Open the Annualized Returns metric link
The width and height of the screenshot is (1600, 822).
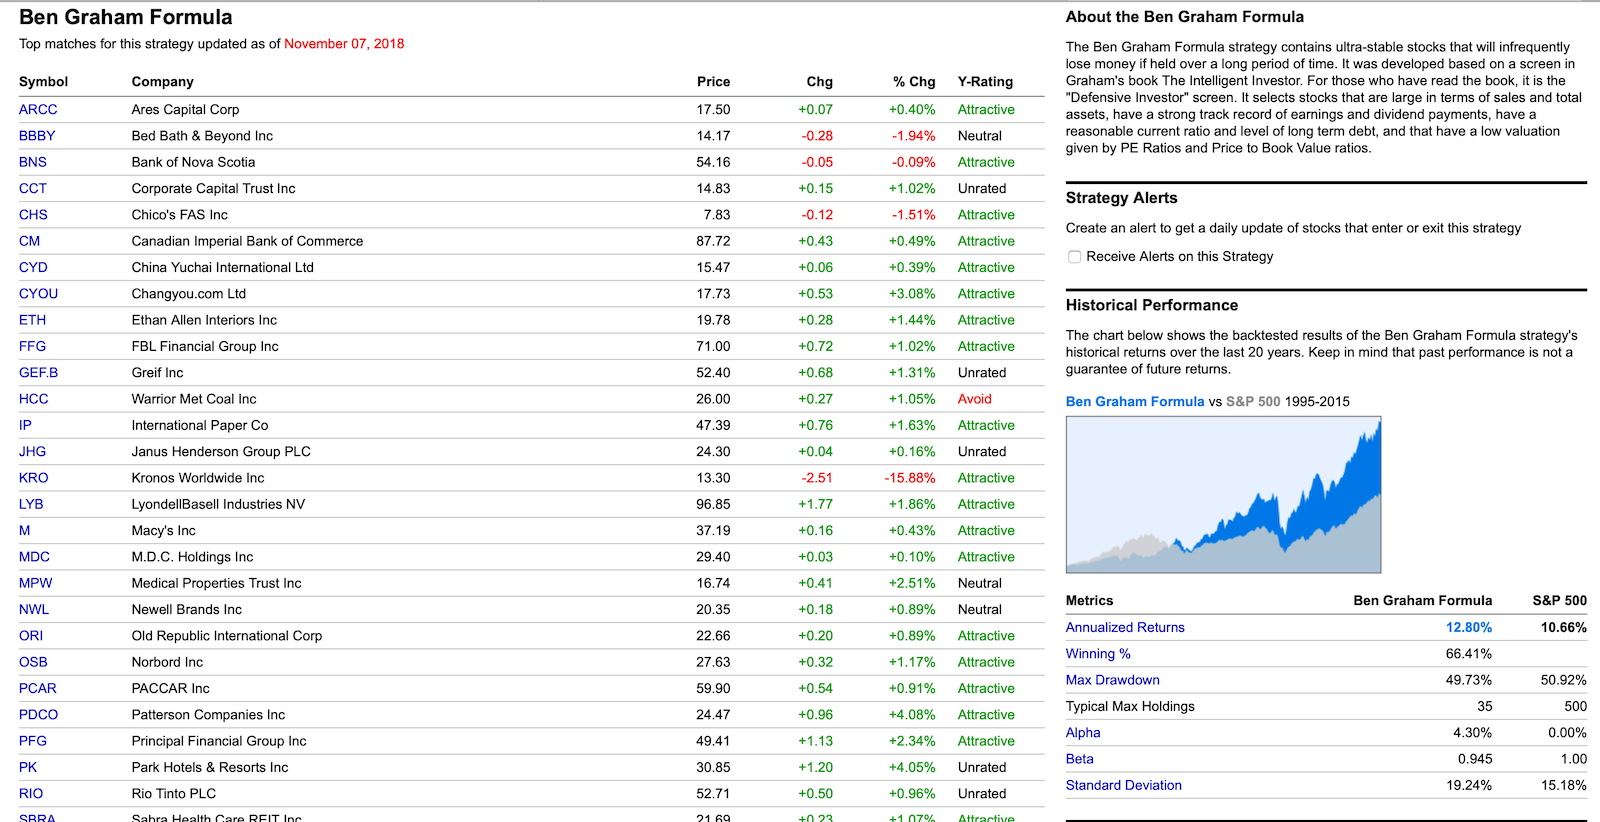[1125, 628]
